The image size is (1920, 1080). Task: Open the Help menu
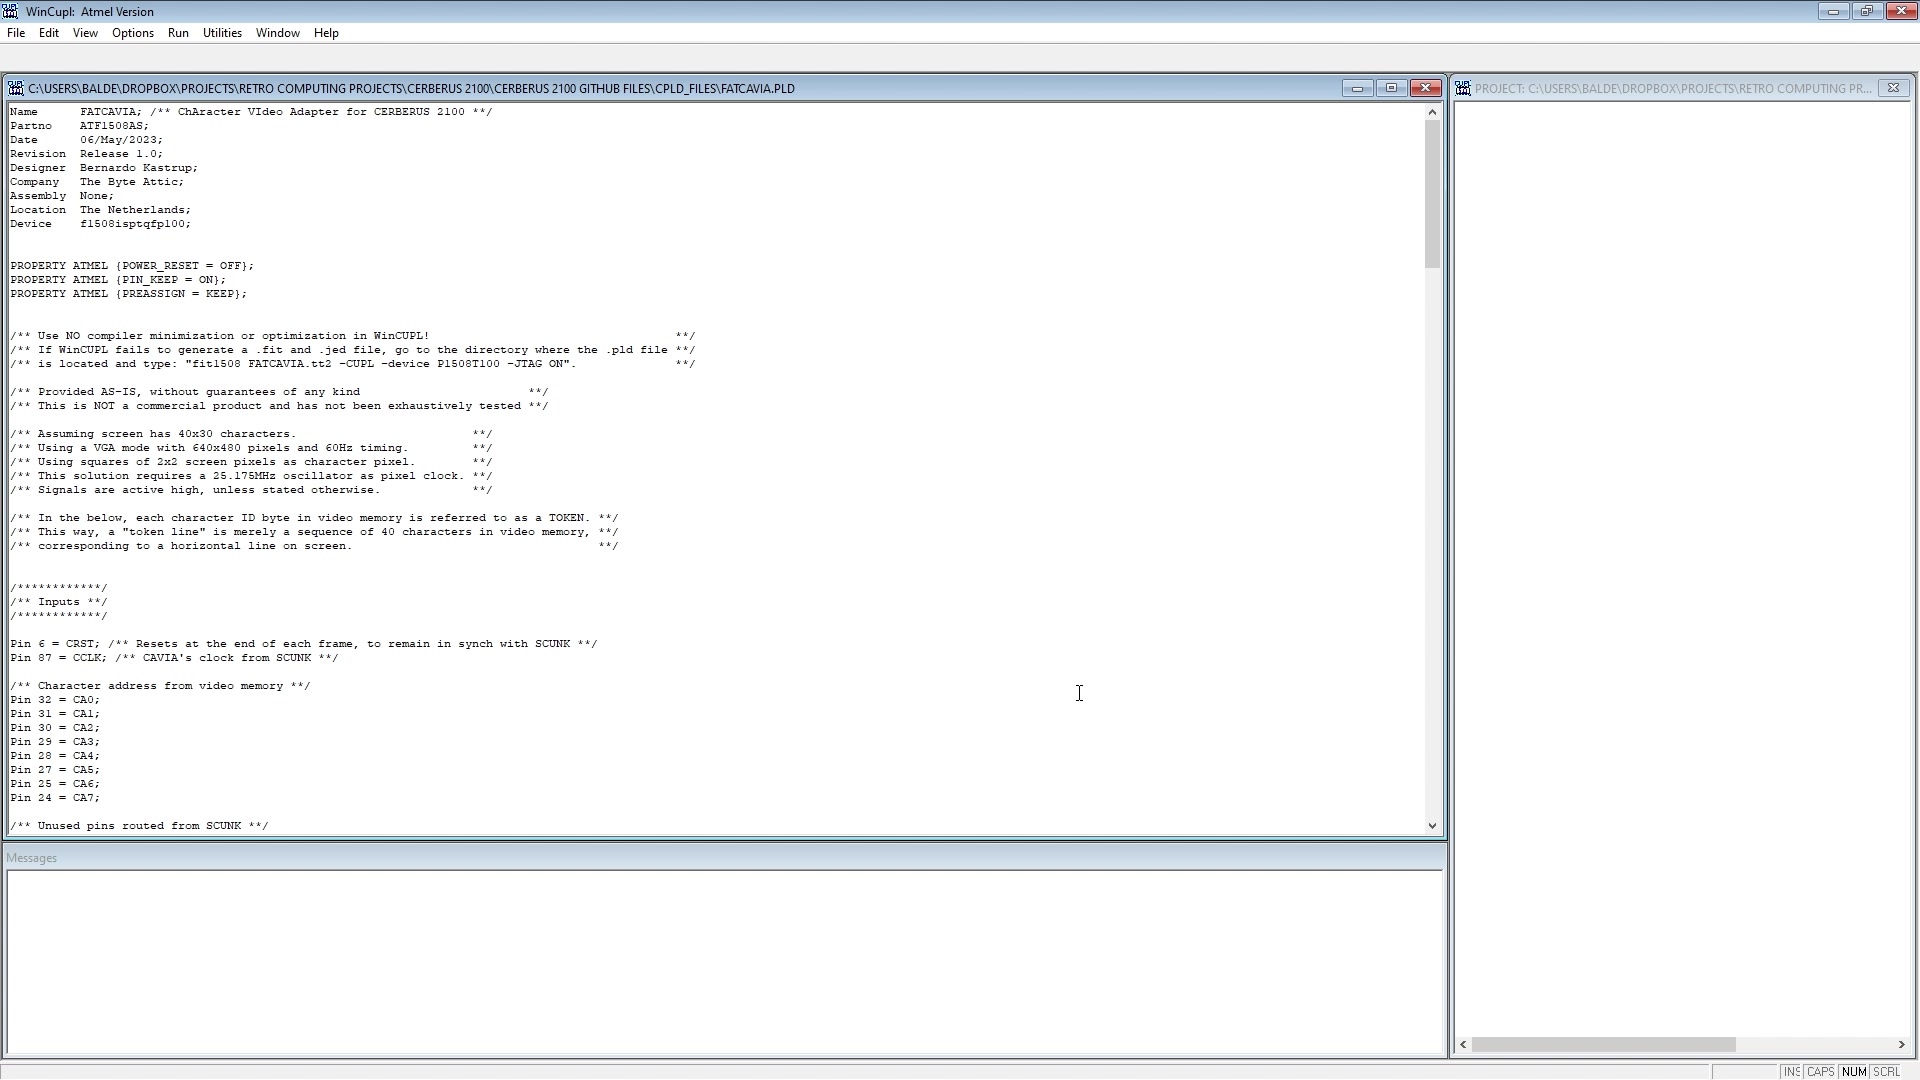coord(326,33)
